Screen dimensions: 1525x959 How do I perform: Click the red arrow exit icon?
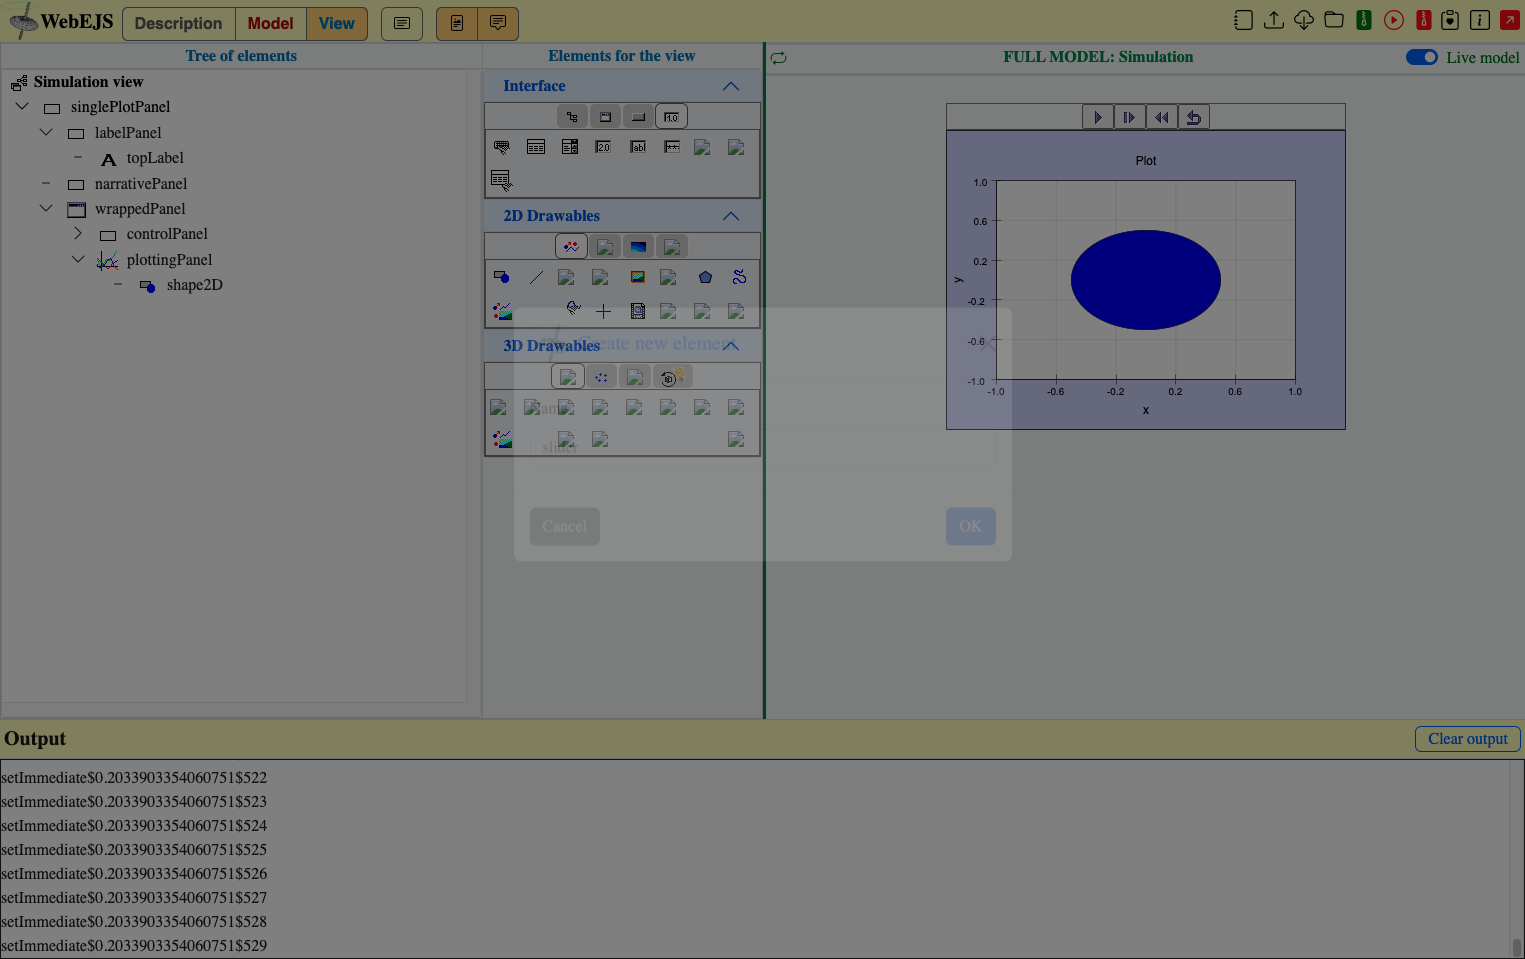point(1510,20)
